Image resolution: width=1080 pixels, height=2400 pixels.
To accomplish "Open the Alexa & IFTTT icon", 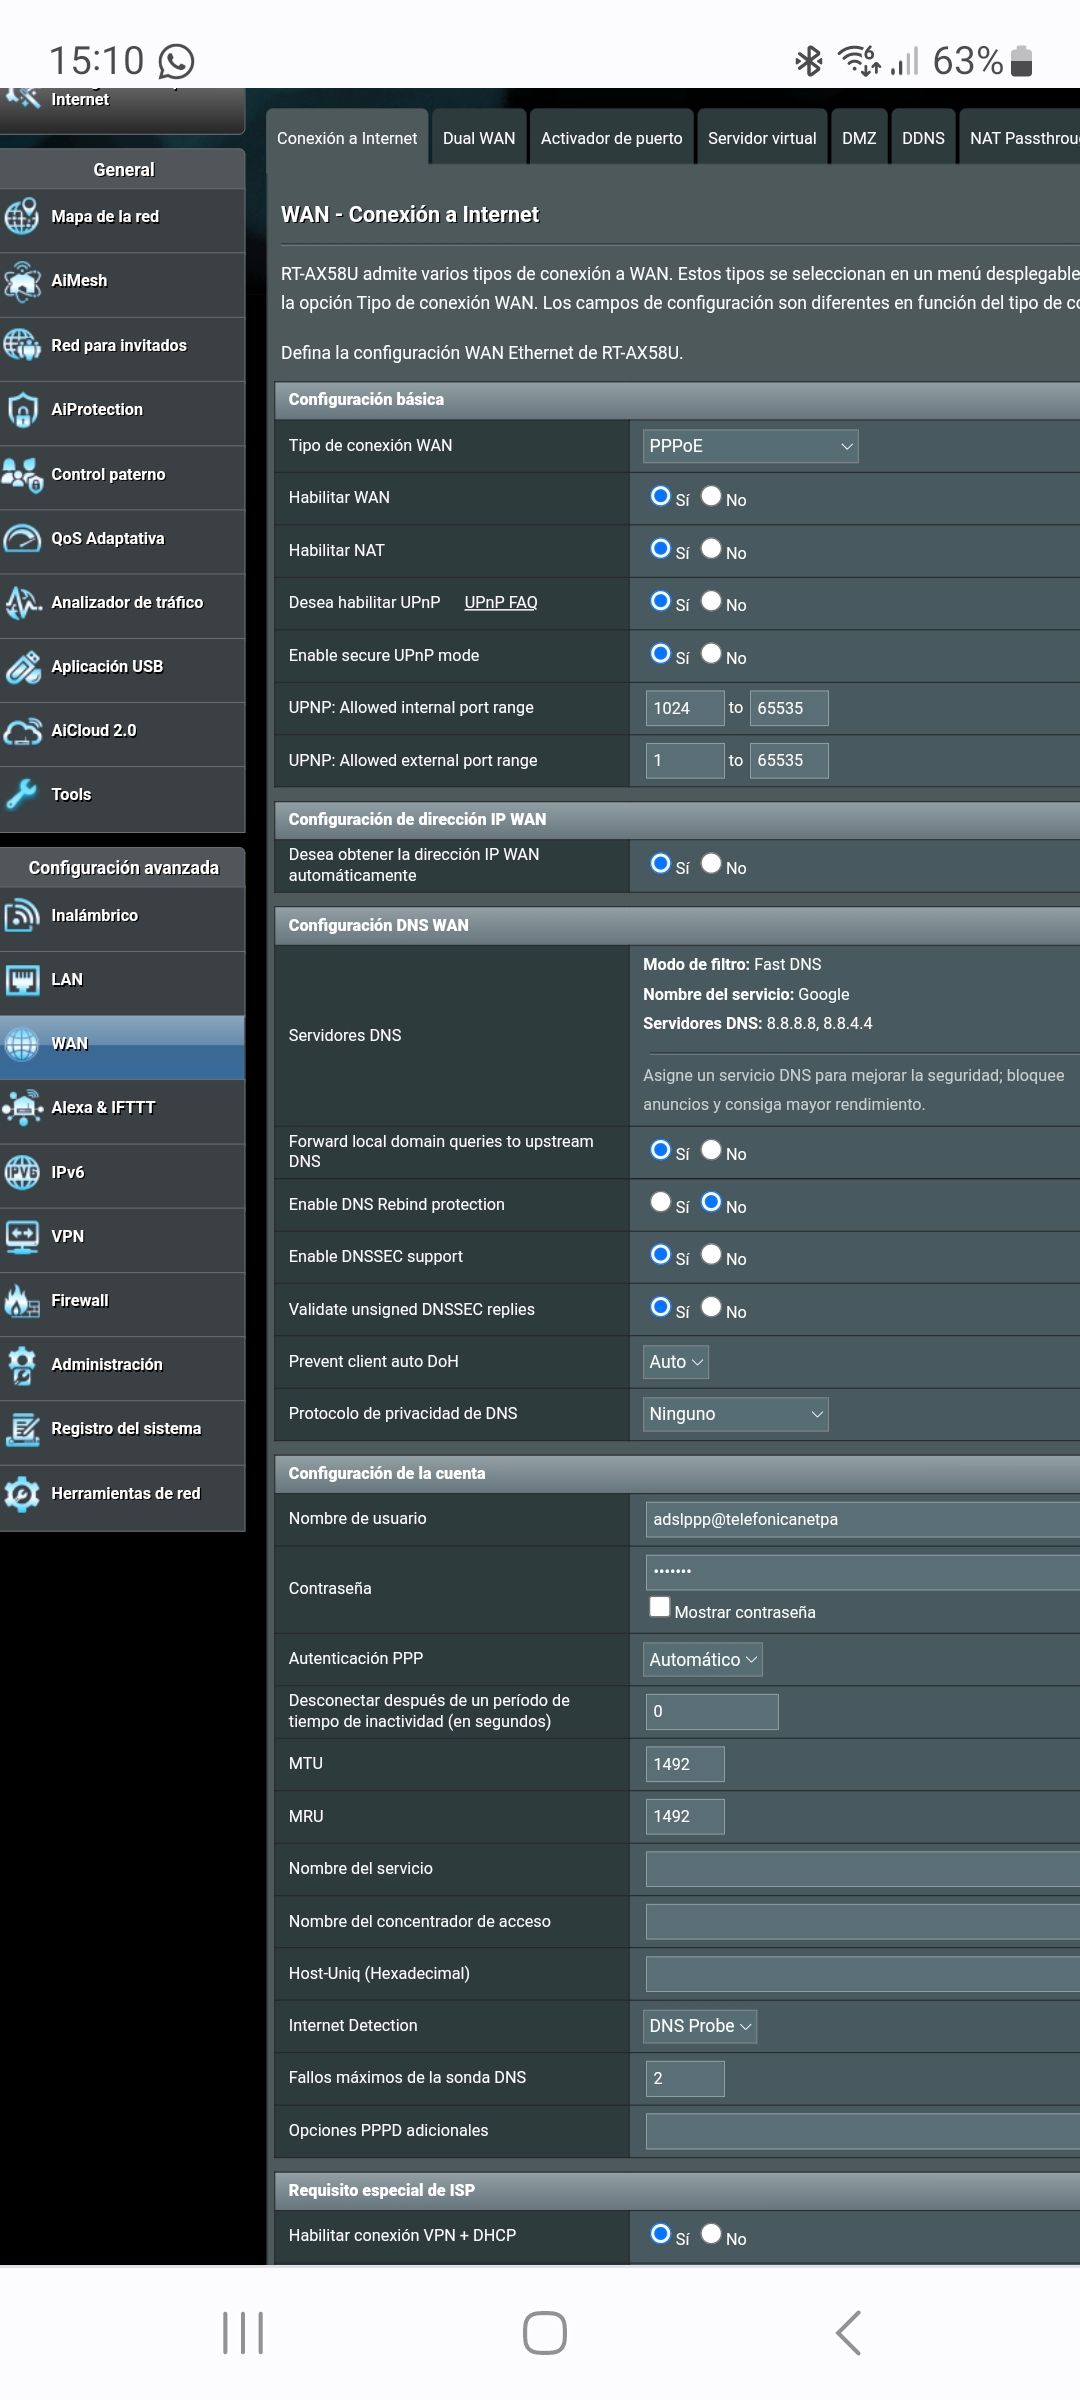I will [x=22, y=1107].
